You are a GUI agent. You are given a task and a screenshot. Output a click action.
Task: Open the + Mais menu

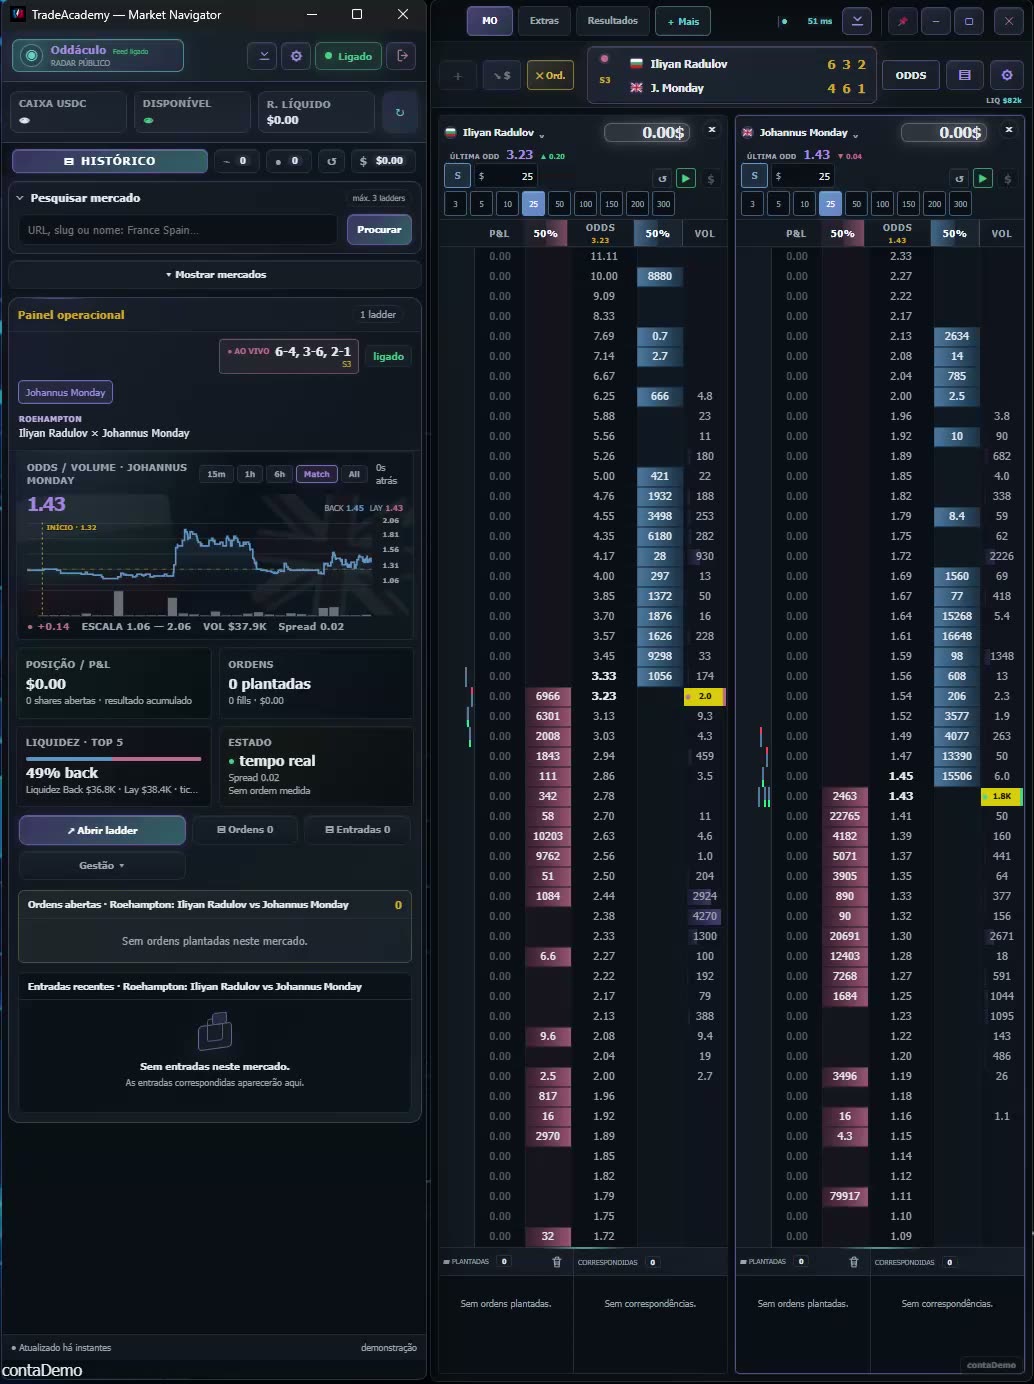coord(684,21)
